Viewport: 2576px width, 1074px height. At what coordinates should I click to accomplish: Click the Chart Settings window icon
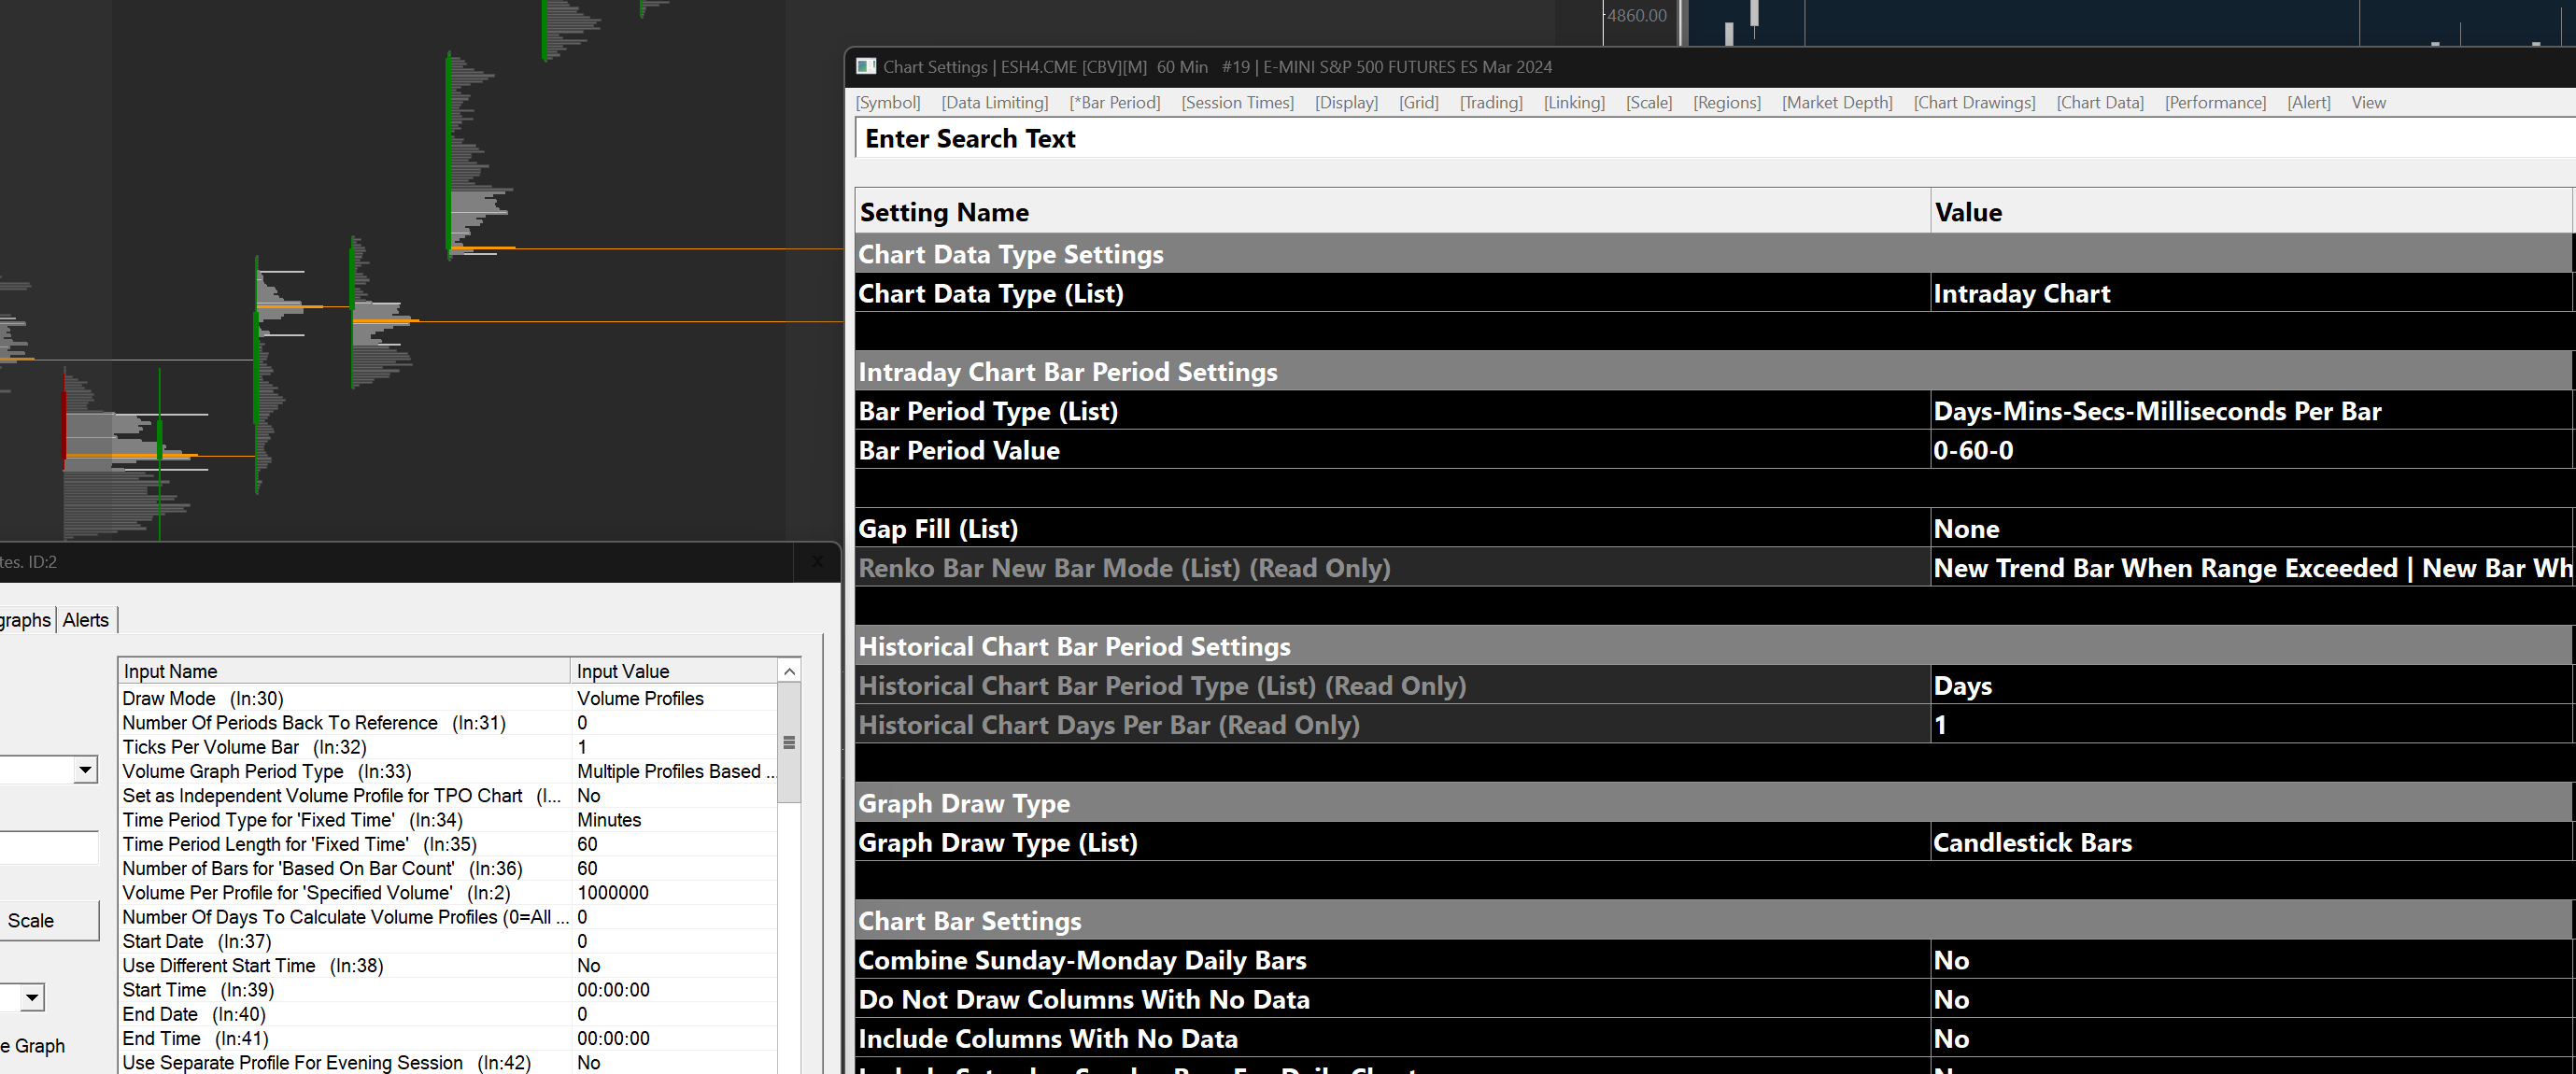click(866, 66)
